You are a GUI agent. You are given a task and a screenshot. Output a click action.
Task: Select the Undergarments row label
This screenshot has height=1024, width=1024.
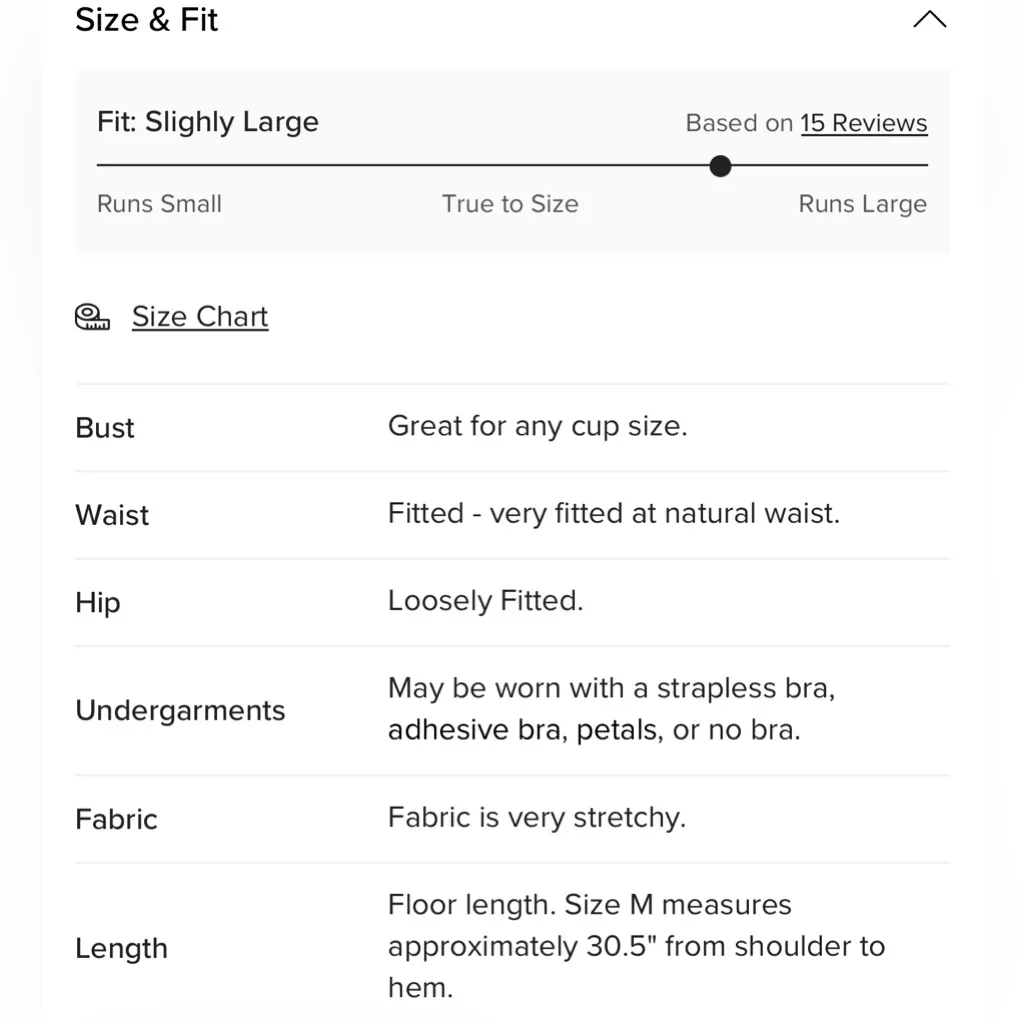click(180, 711)
